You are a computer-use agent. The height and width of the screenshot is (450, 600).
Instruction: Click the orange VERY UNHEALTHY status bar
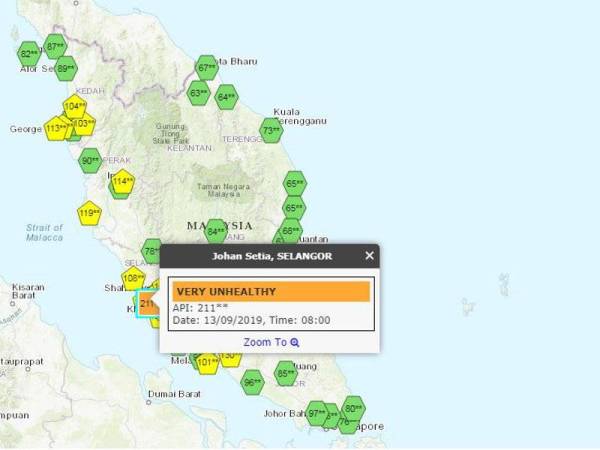pyautogui.click(x=271, y=292)
